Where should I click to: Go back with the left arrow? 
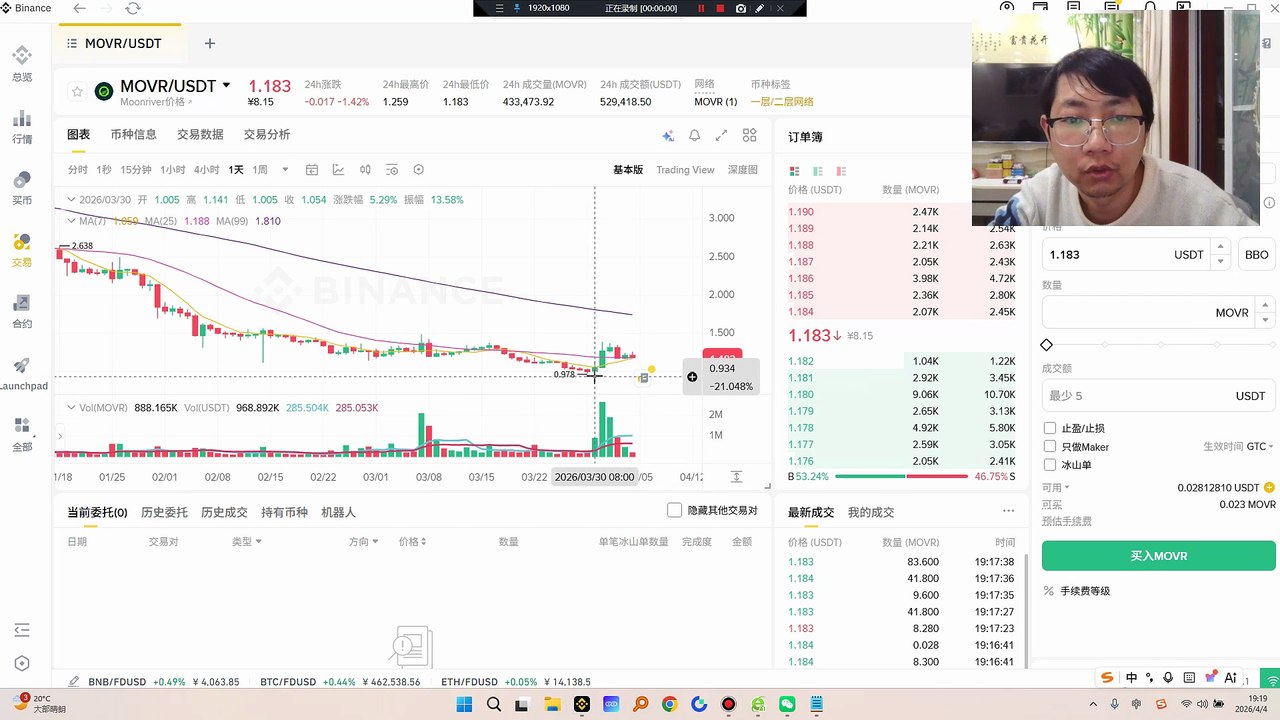[x=80, y=8]
